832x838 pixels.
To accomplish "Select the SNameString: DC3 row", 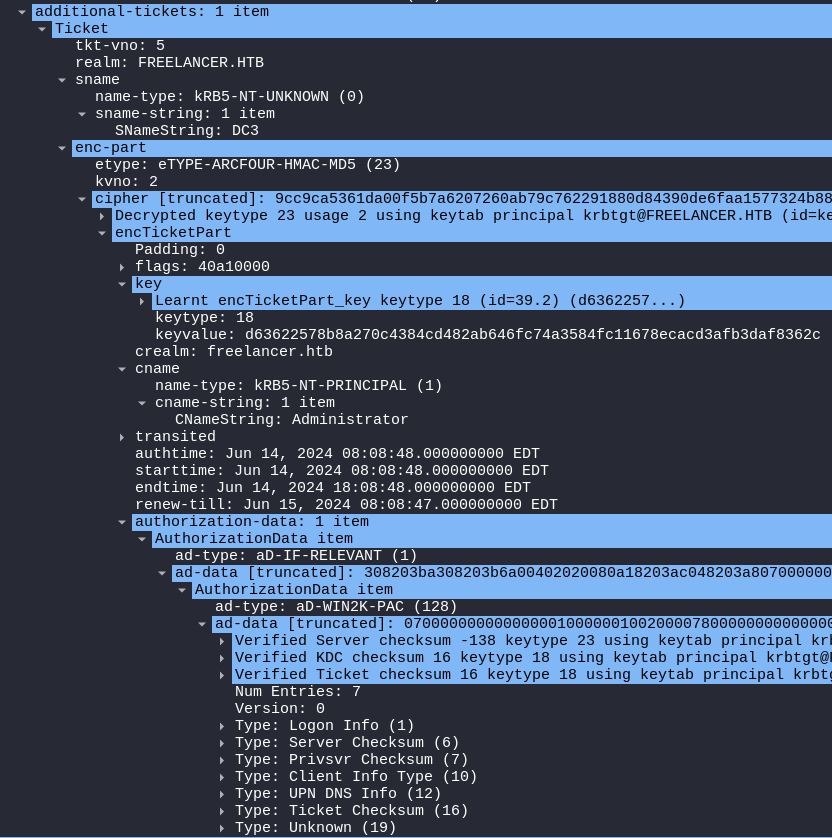I will 186,131.
